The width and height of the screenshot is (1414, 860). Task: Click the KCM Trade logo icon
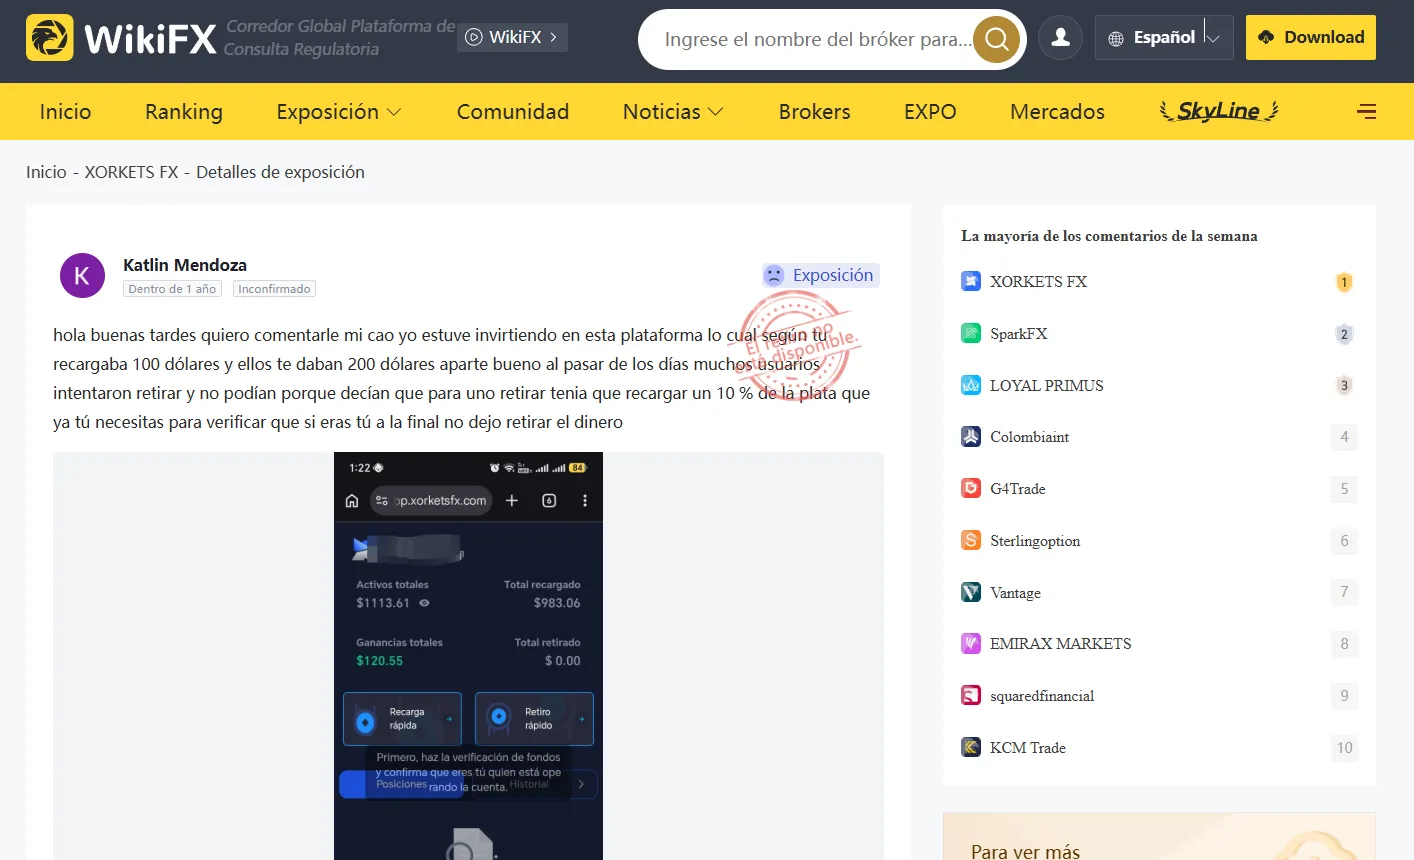point(971,747)
